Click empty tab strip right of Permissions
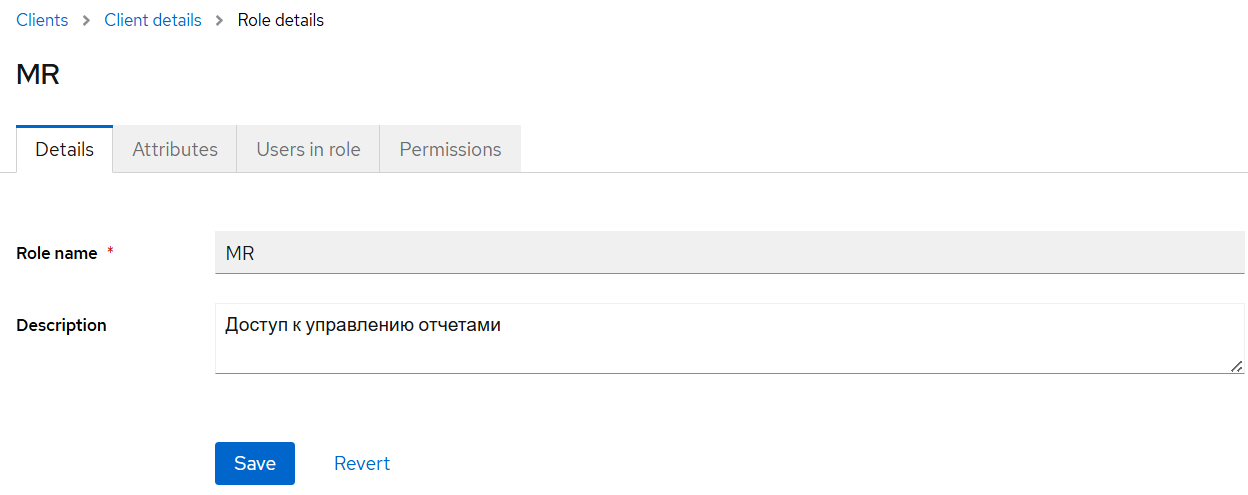The image size is (1248, 495). [x=880, y=149]
